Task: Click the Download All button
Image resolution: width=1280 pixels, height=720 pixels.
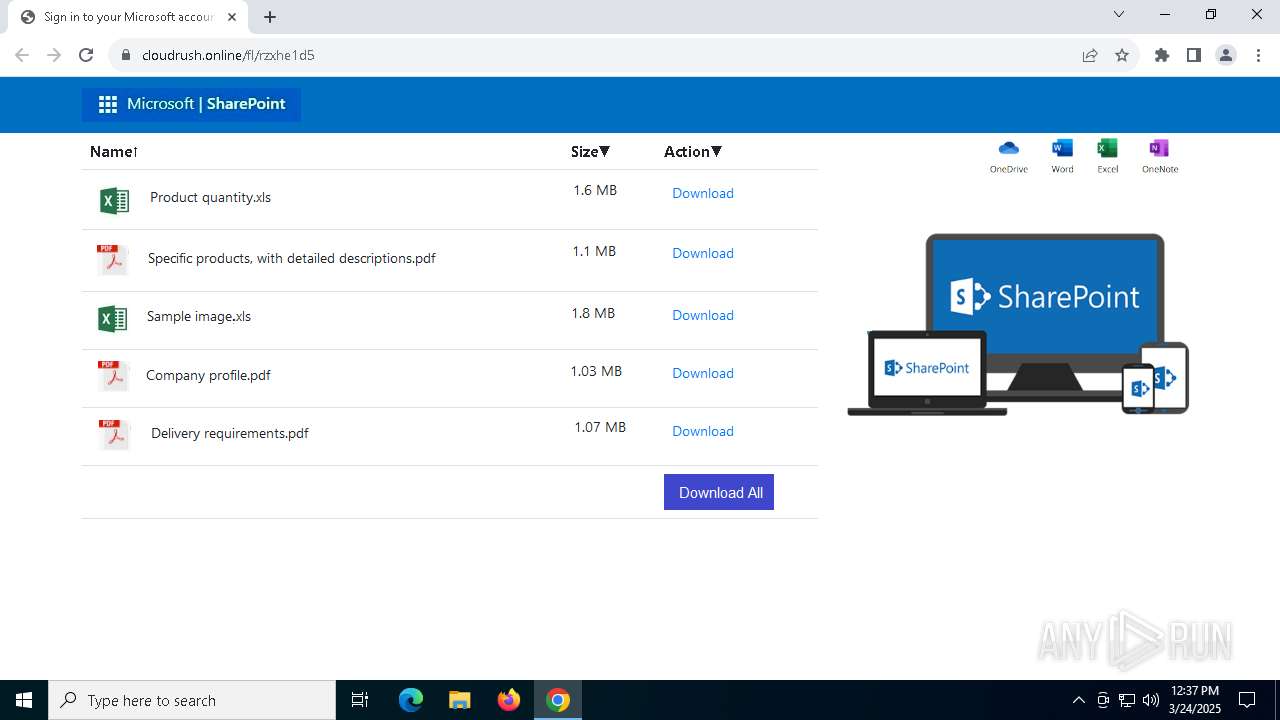Action: pyautogui.click(x=719, y=492)
